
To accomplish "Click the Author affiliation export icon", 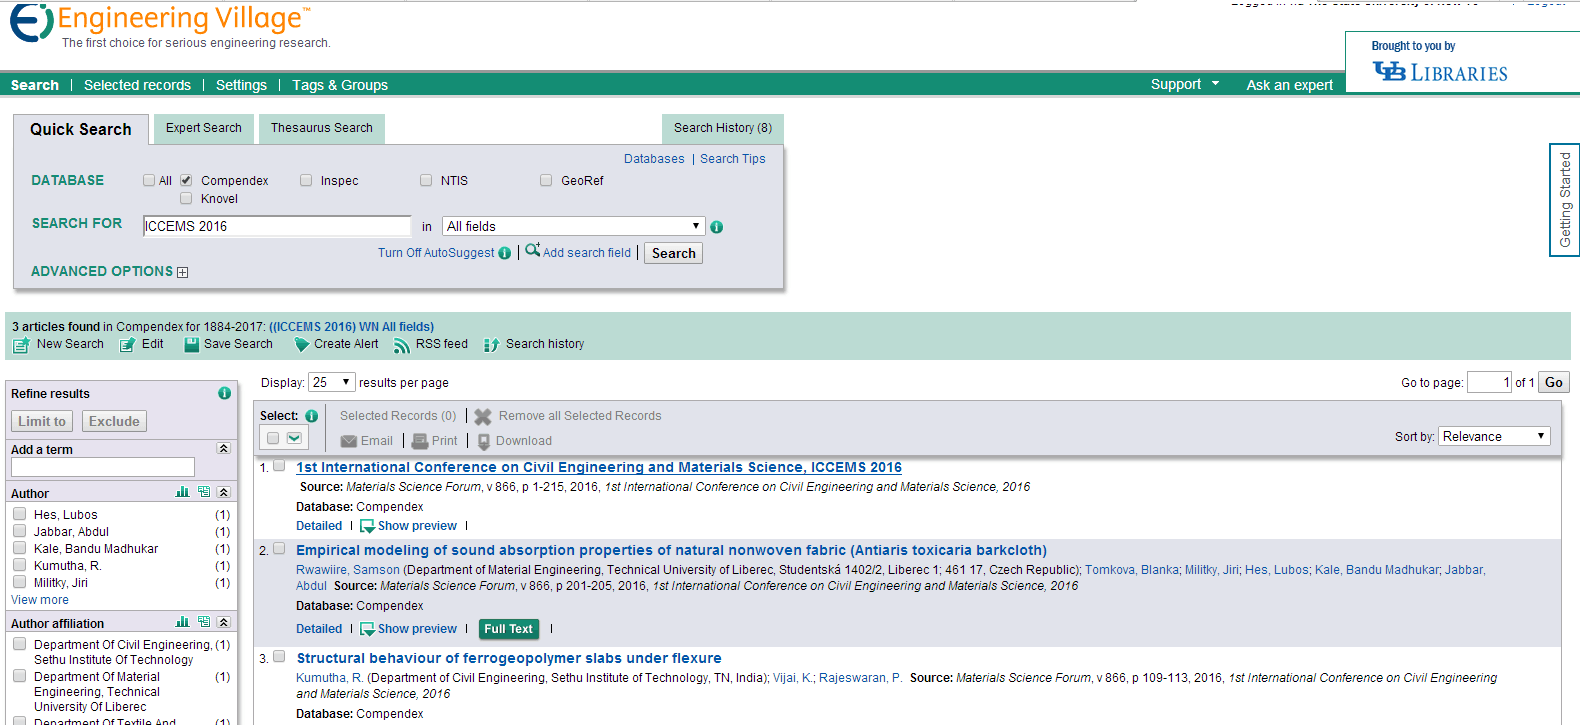I will click(204, 622).
